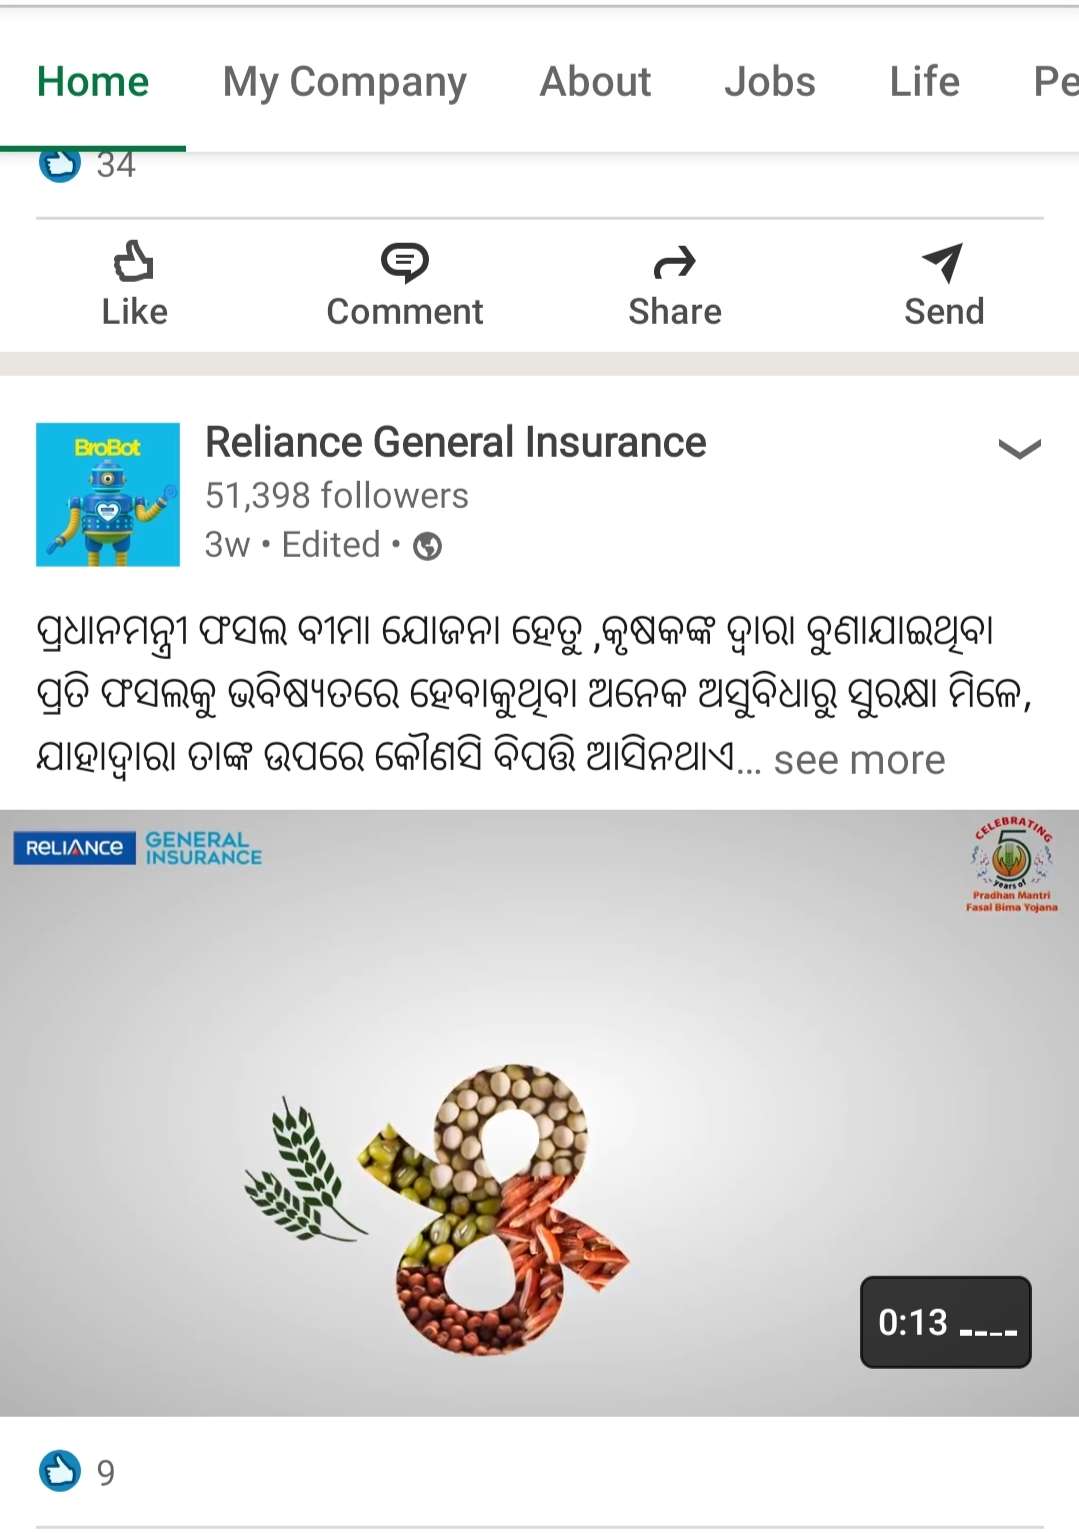1079x1533 pixels.
Task: Tap the like reaction icon beside 34
Action: click(x=60, y=166)
